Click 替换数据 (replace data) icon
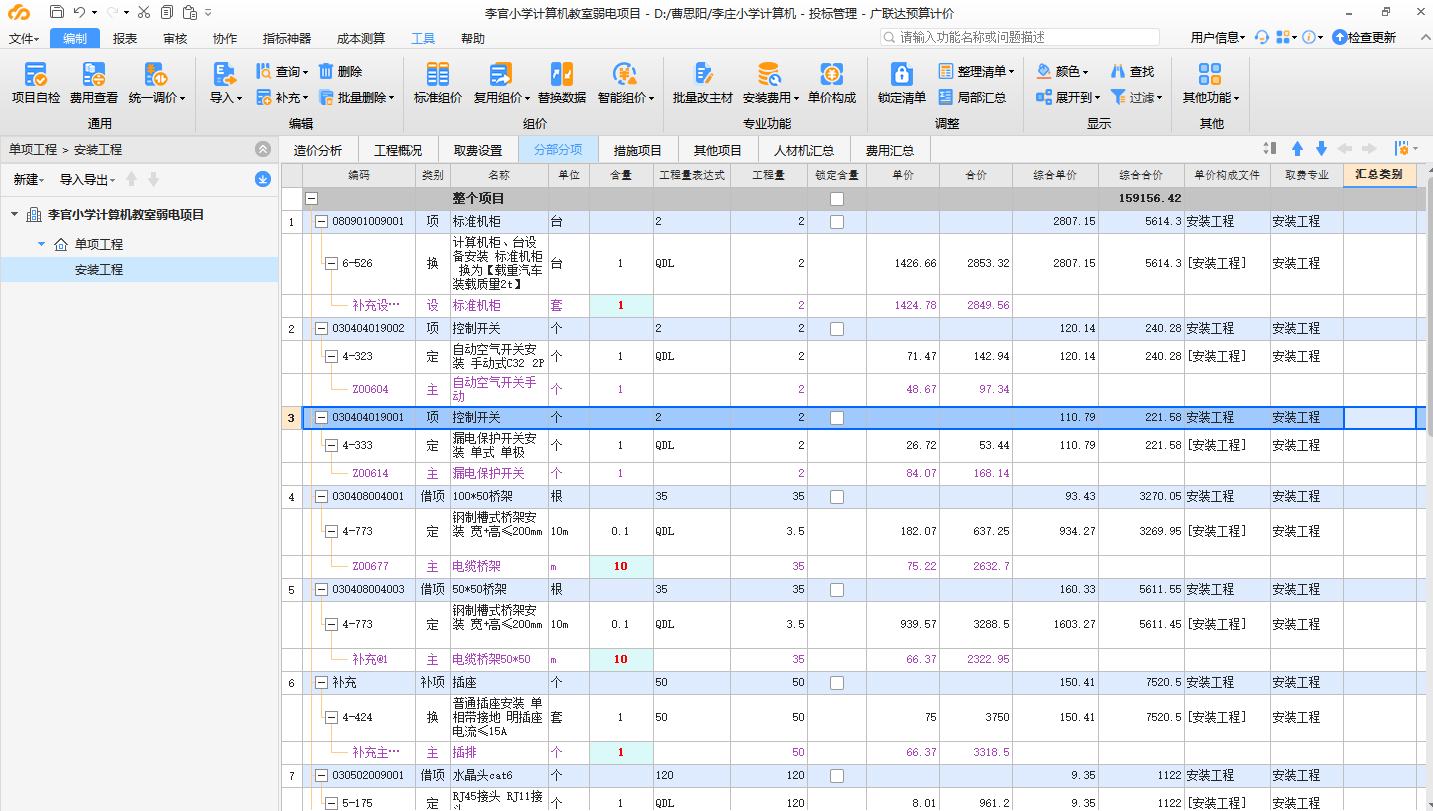This screenshot has width=1433, height=811. coord(562,74)
